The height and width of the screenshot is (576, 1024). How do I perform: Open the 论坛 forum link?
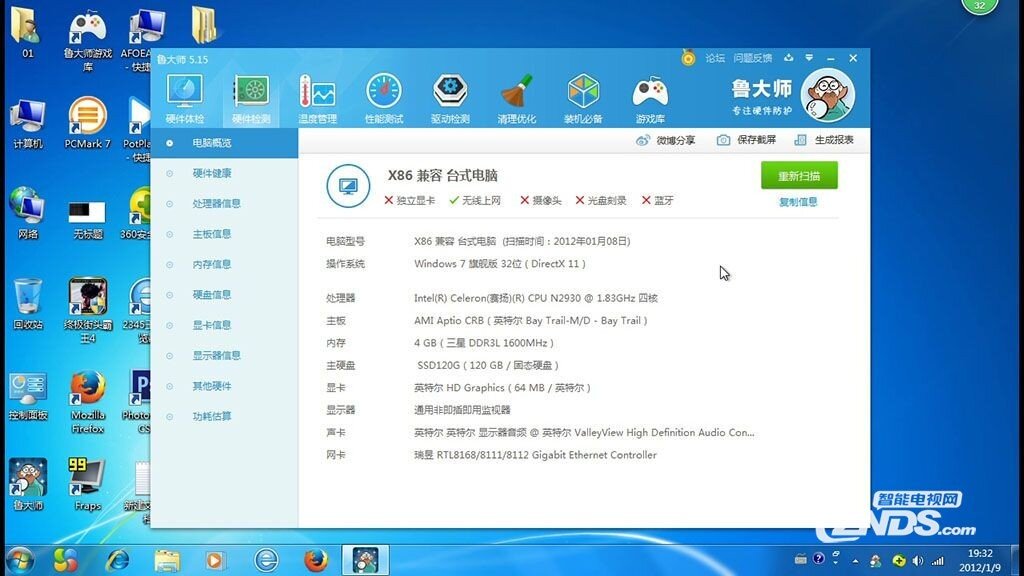tap(715, 58)
